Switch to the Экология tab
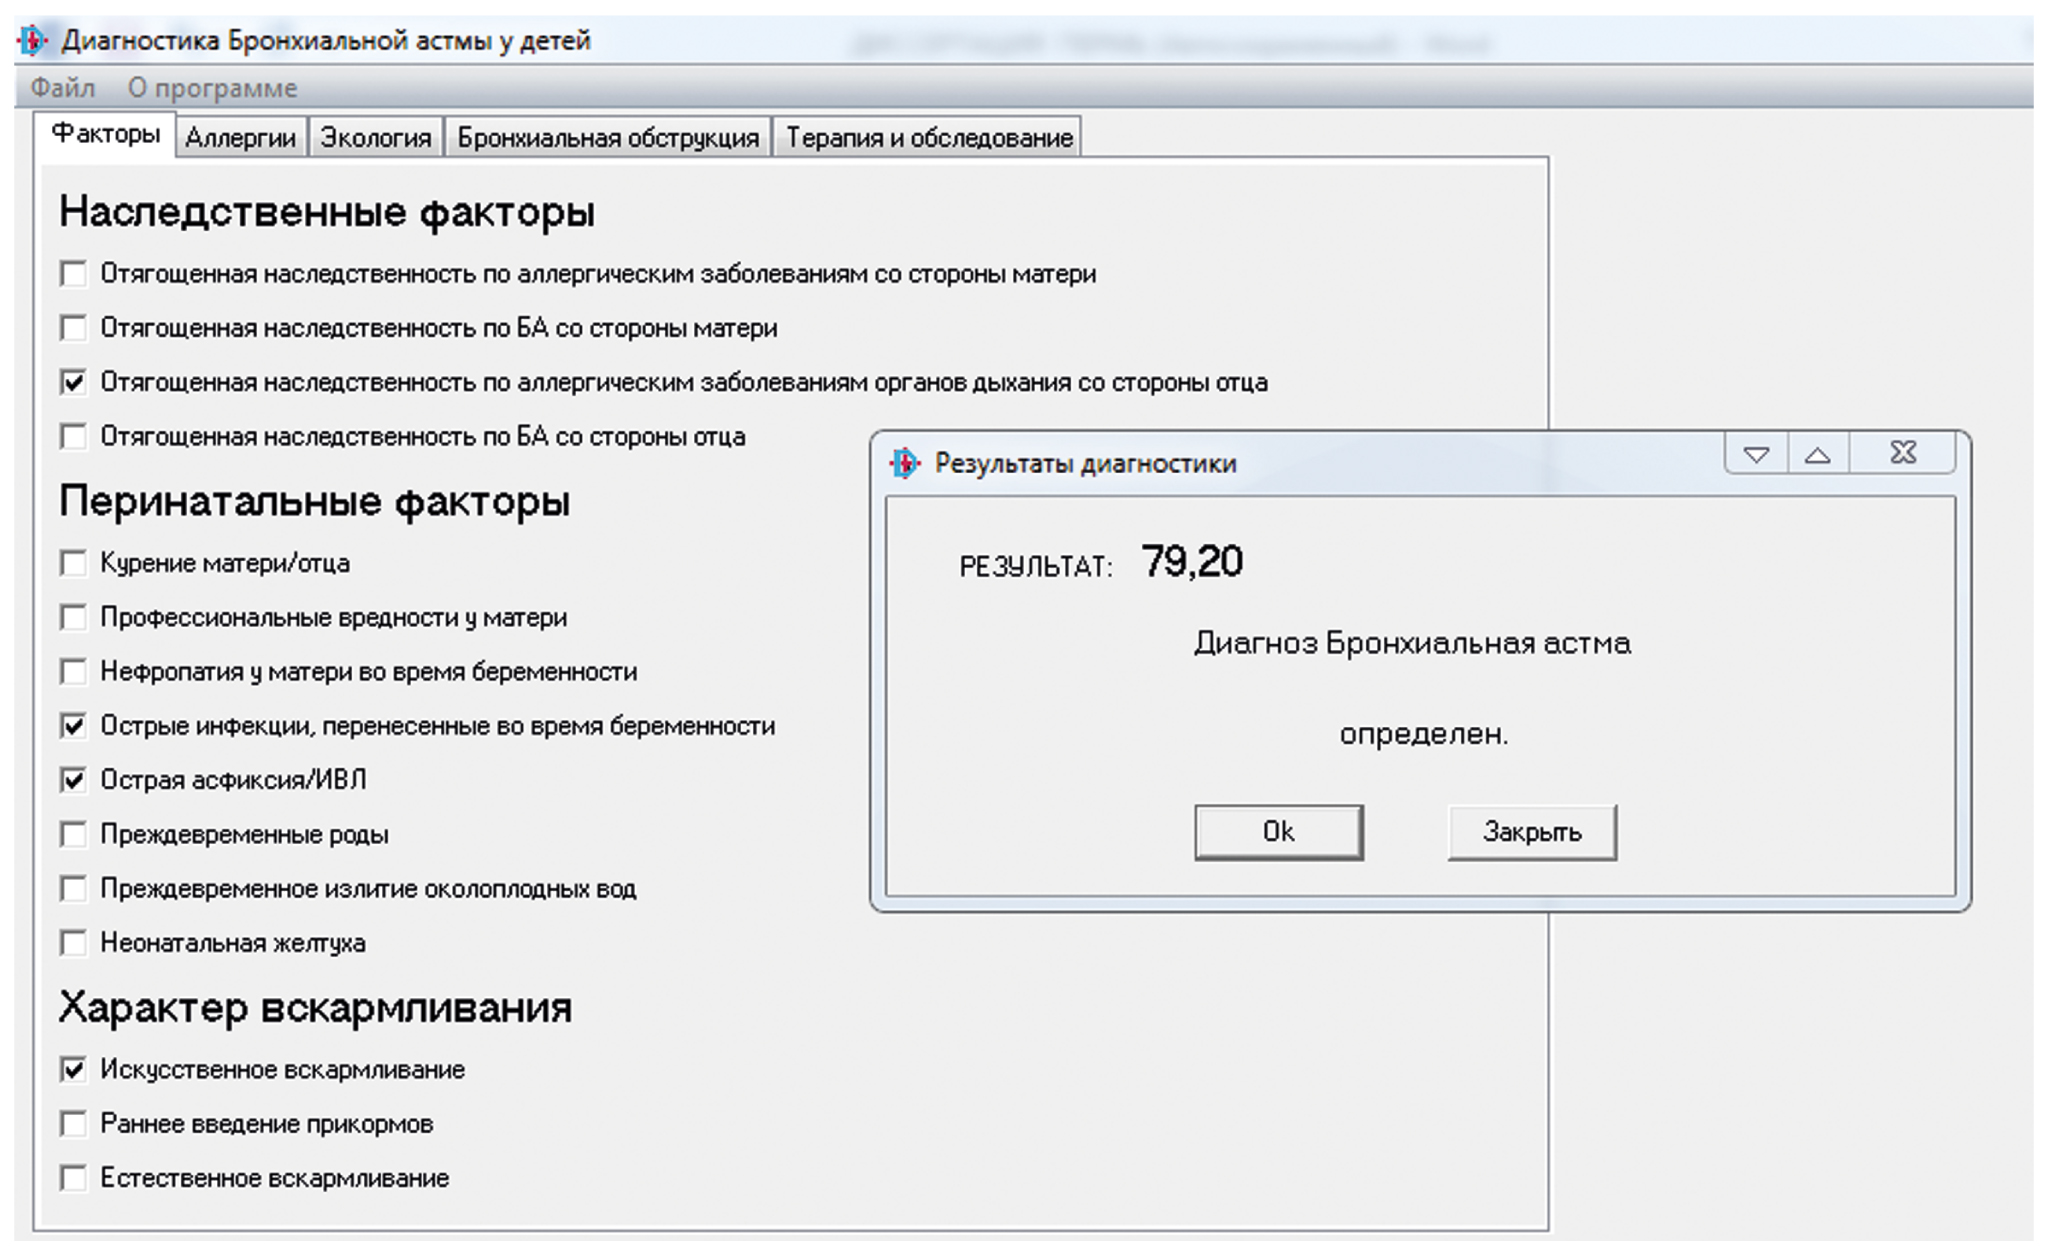This screenshot has height=1252, width=2046. [376, 138]
